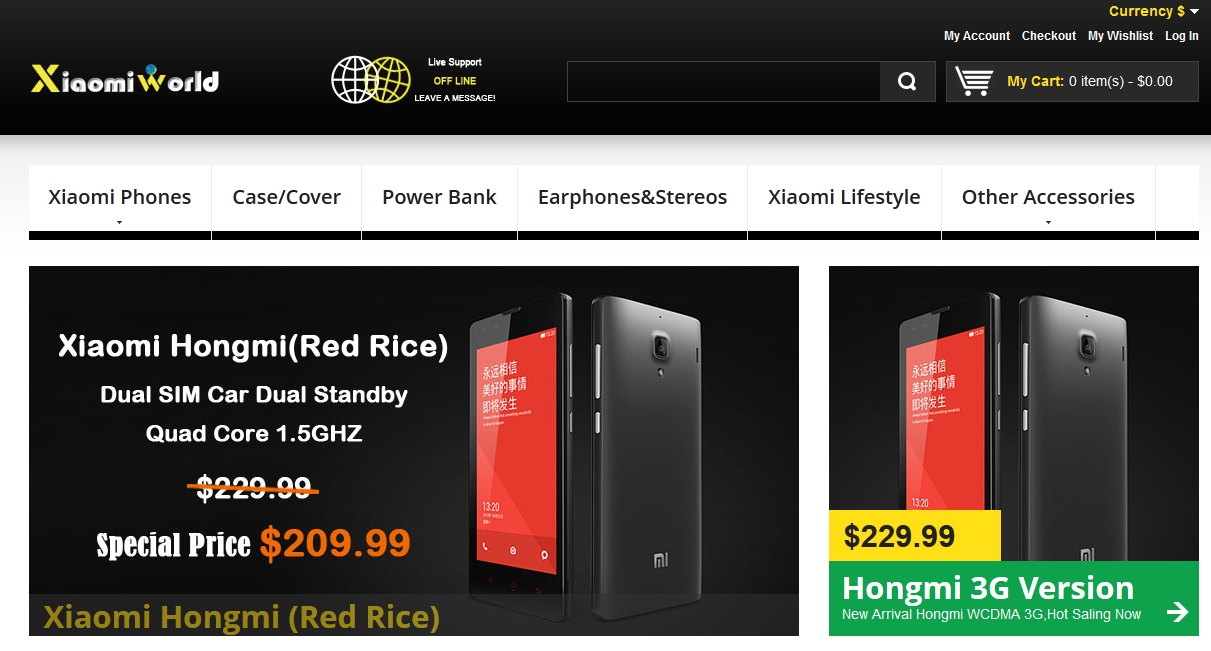Open the My Wishlist link
This screenshot has width=1211, height=651.
click(1120, 36)
